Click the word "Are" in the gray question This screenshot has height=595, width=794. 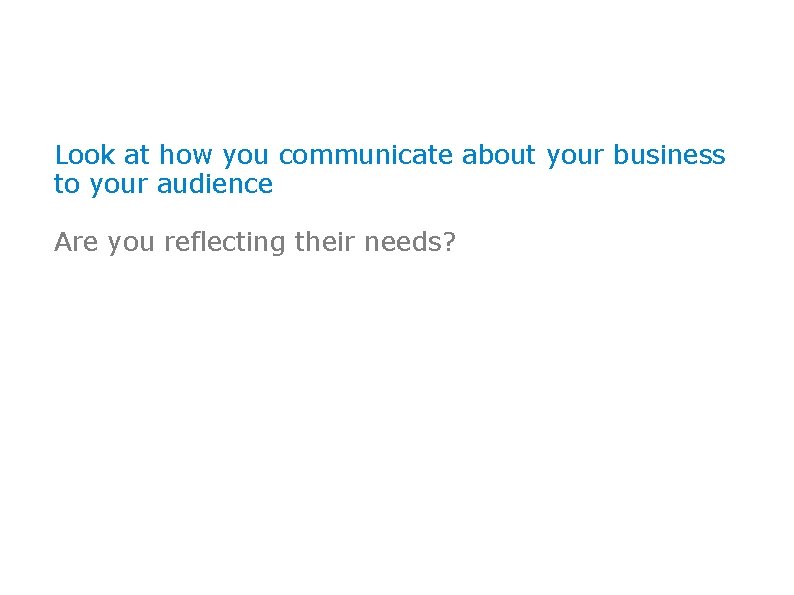click(77, 243)
